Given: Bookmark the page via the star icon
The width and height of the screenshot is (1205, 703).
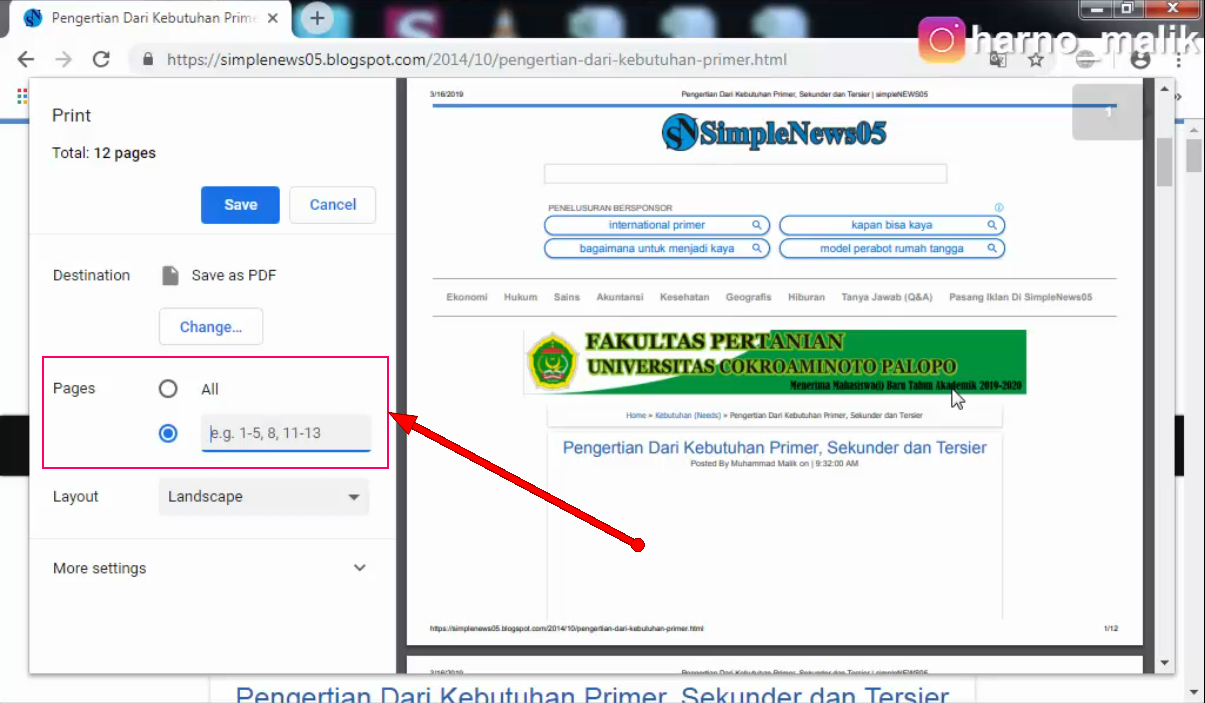Looking at the screenshot, I should [1036, 60].
